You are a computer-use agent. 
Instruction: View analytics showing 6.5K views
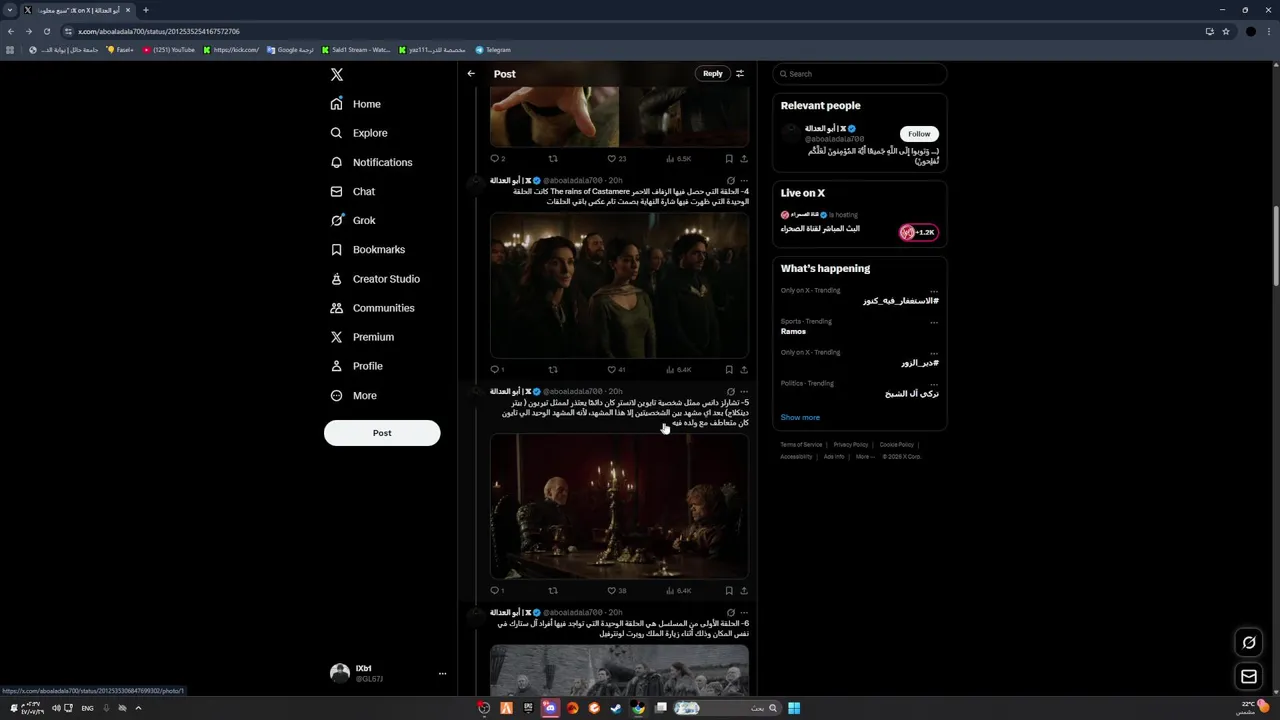click(x=679, y=158)
